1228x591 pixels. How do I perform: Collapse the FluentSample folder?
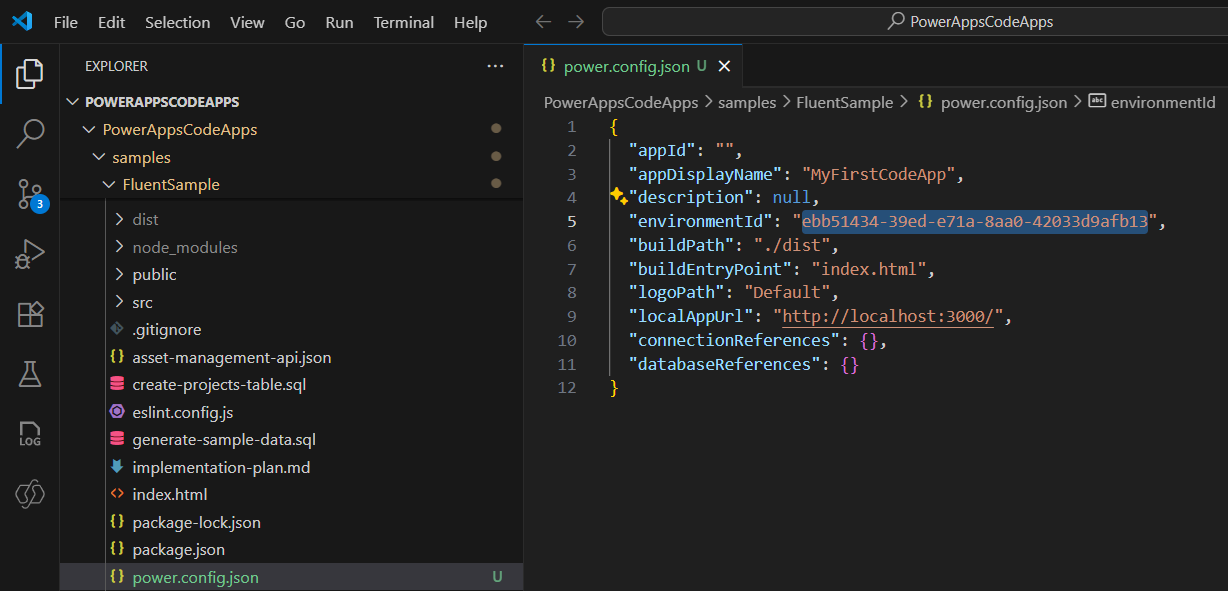click(170, 184)
